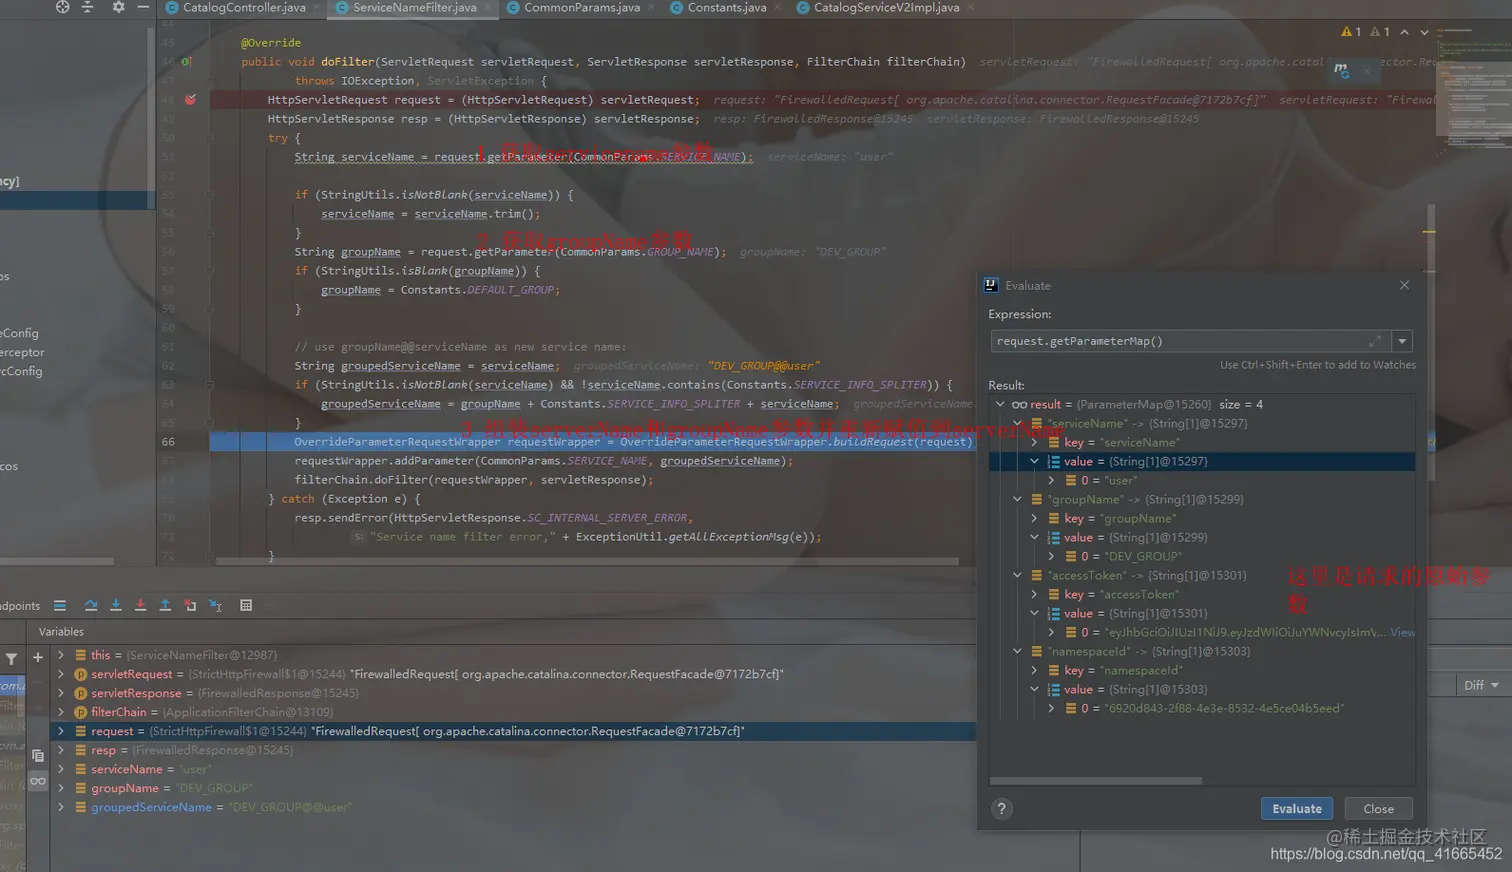Screen dimensions: 1512x872
Task: Expand the resp variable node
Action: tap(61, 750)
